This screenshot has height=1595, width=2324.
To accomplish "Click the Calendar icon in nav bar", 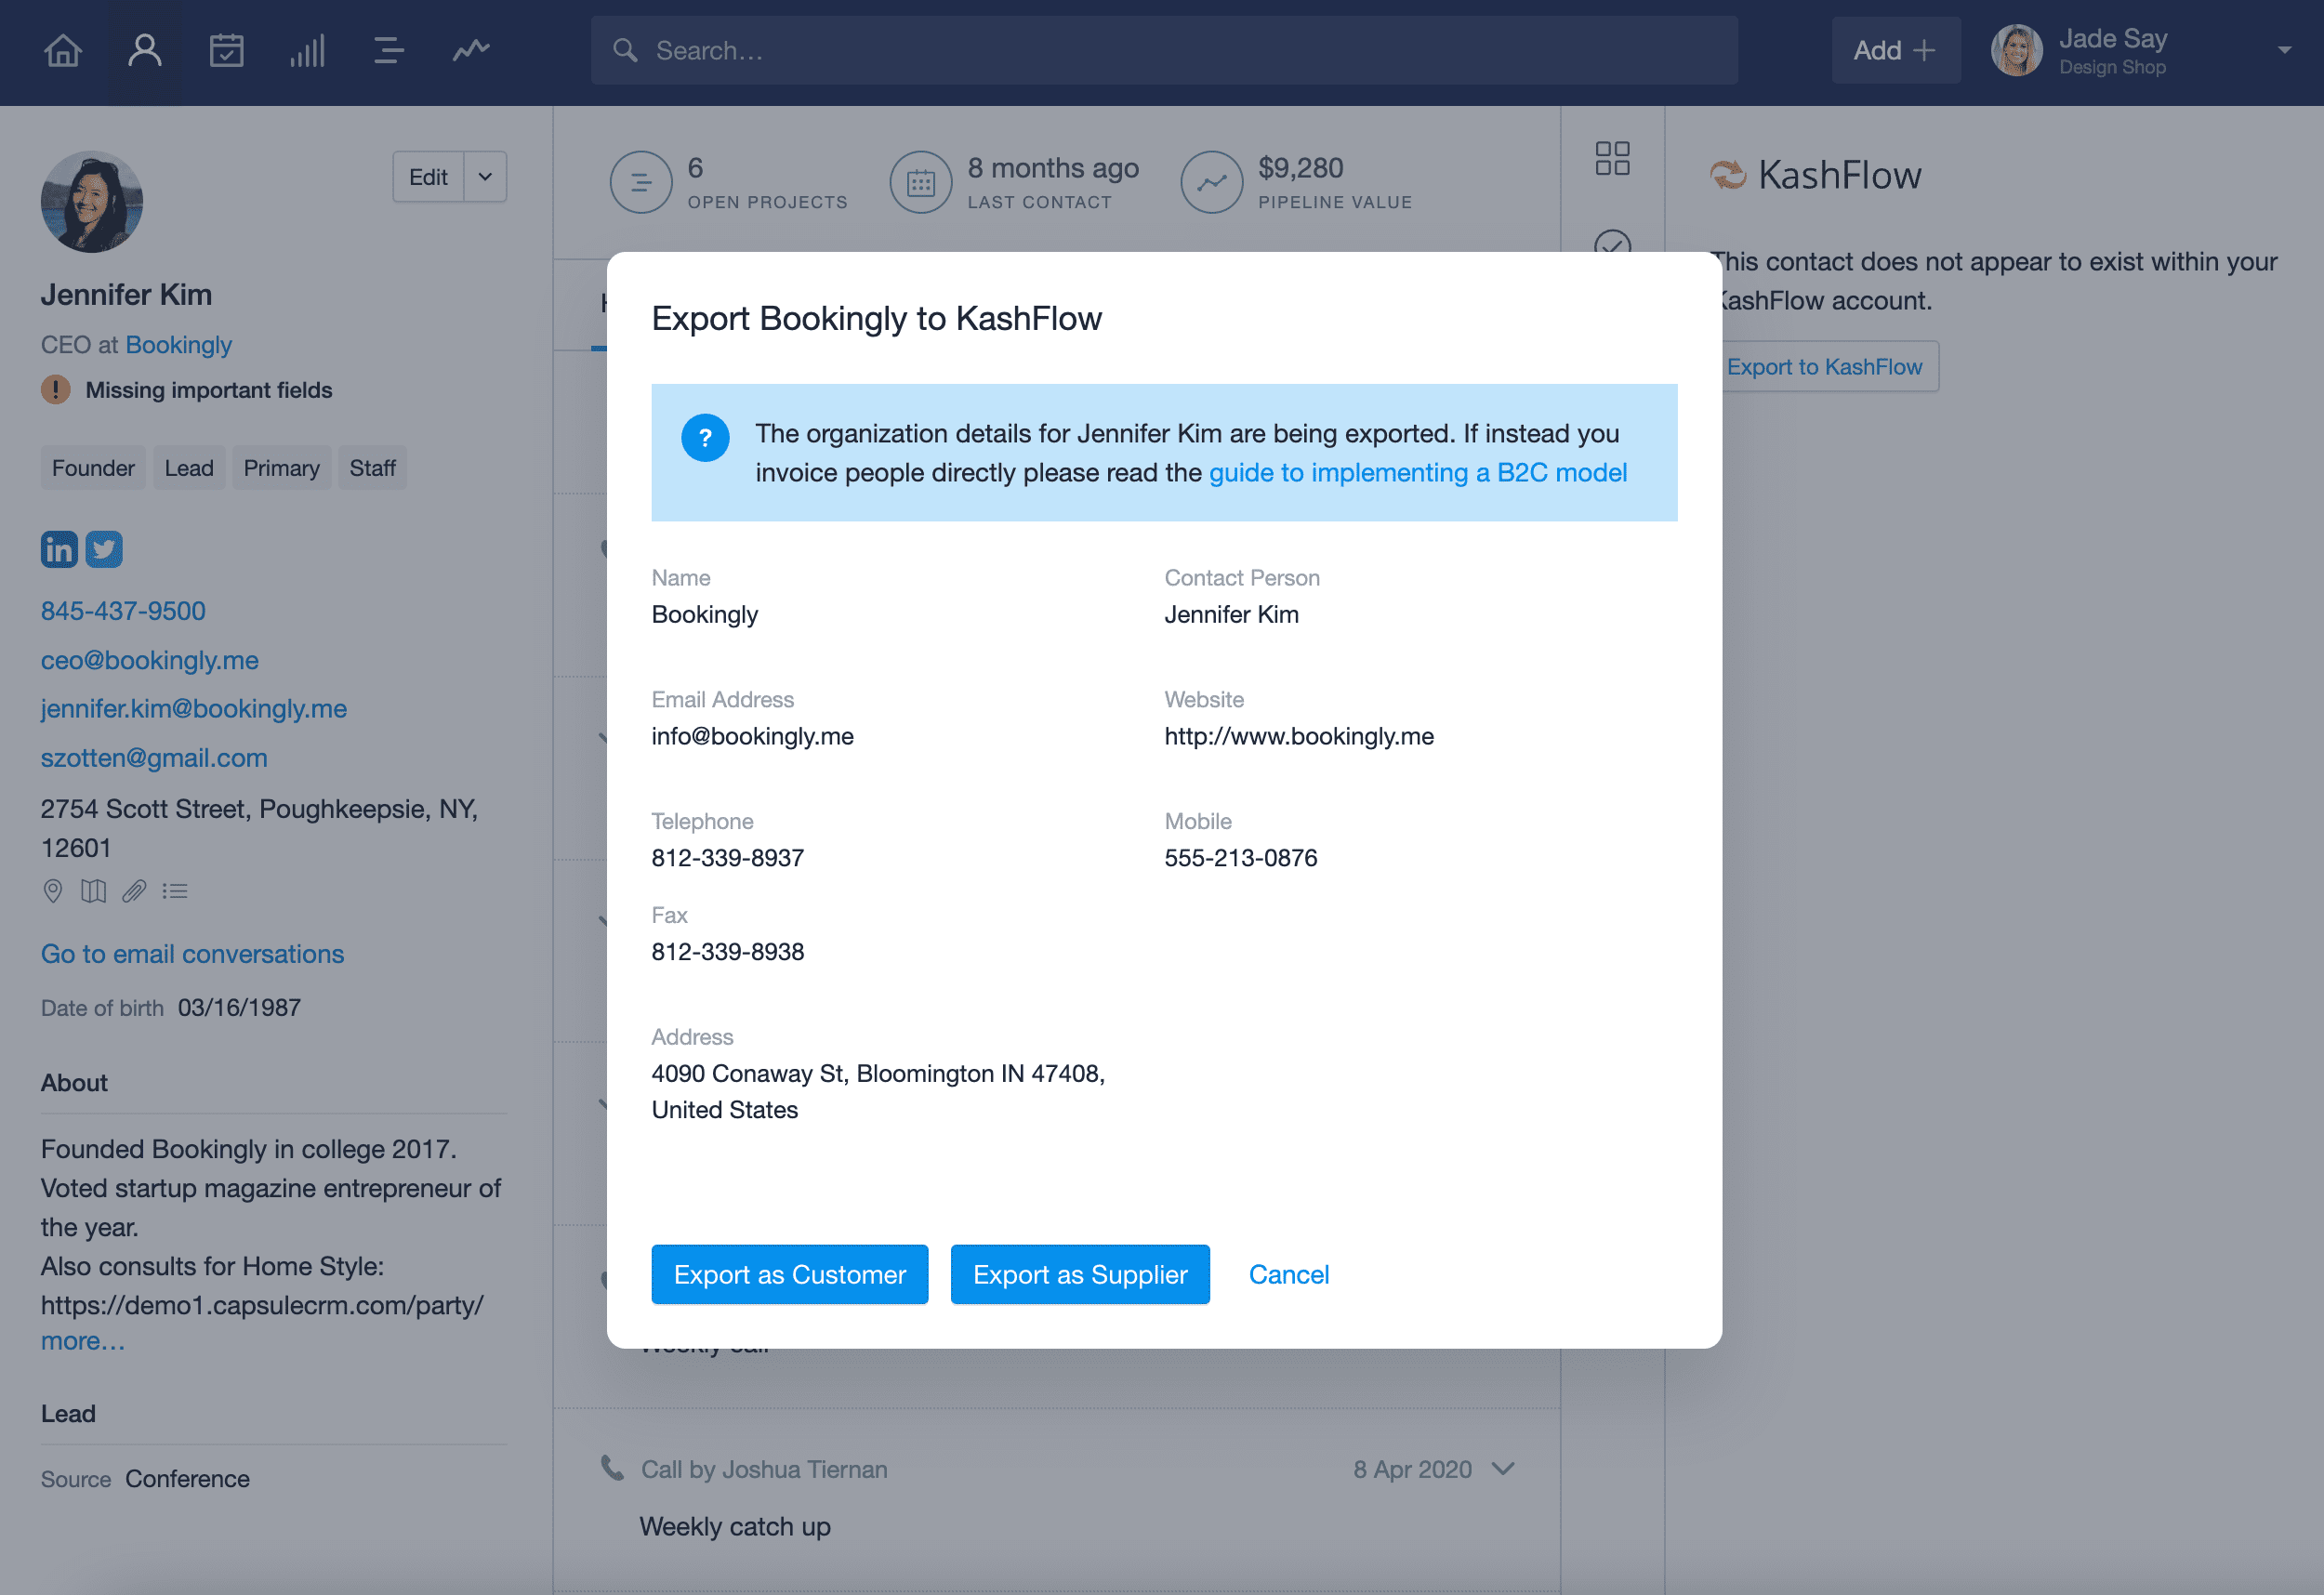I will (x=226, y=47).
